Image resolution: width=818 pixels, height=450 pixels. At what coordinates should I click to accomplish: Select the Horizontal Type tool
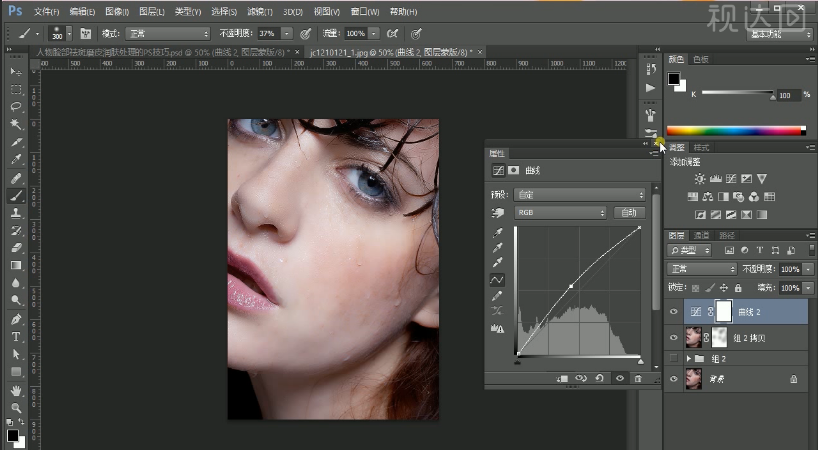[16, 337]
